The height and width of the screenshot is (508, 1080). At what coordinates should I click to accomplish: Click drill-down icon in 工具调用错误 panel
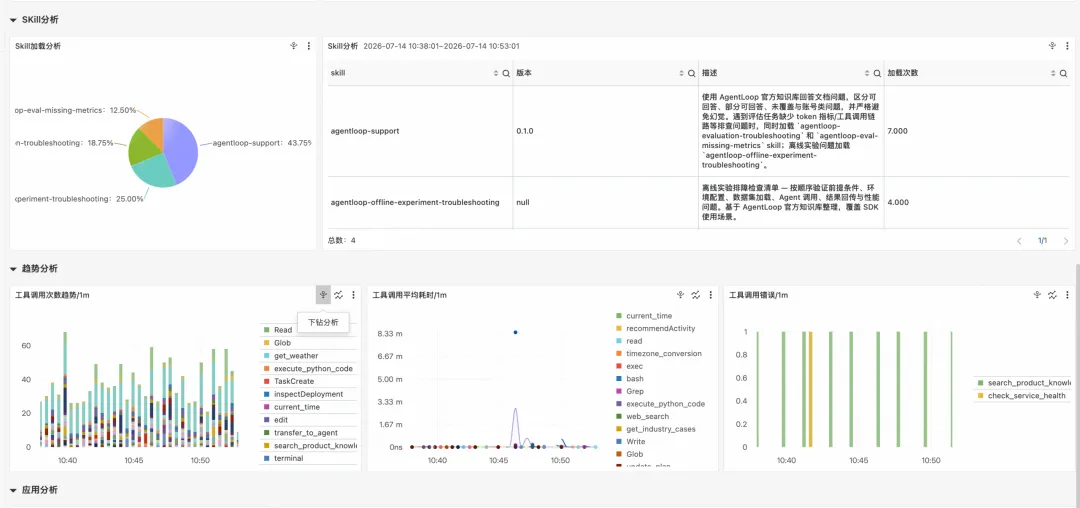click(x=1037, y=295)
